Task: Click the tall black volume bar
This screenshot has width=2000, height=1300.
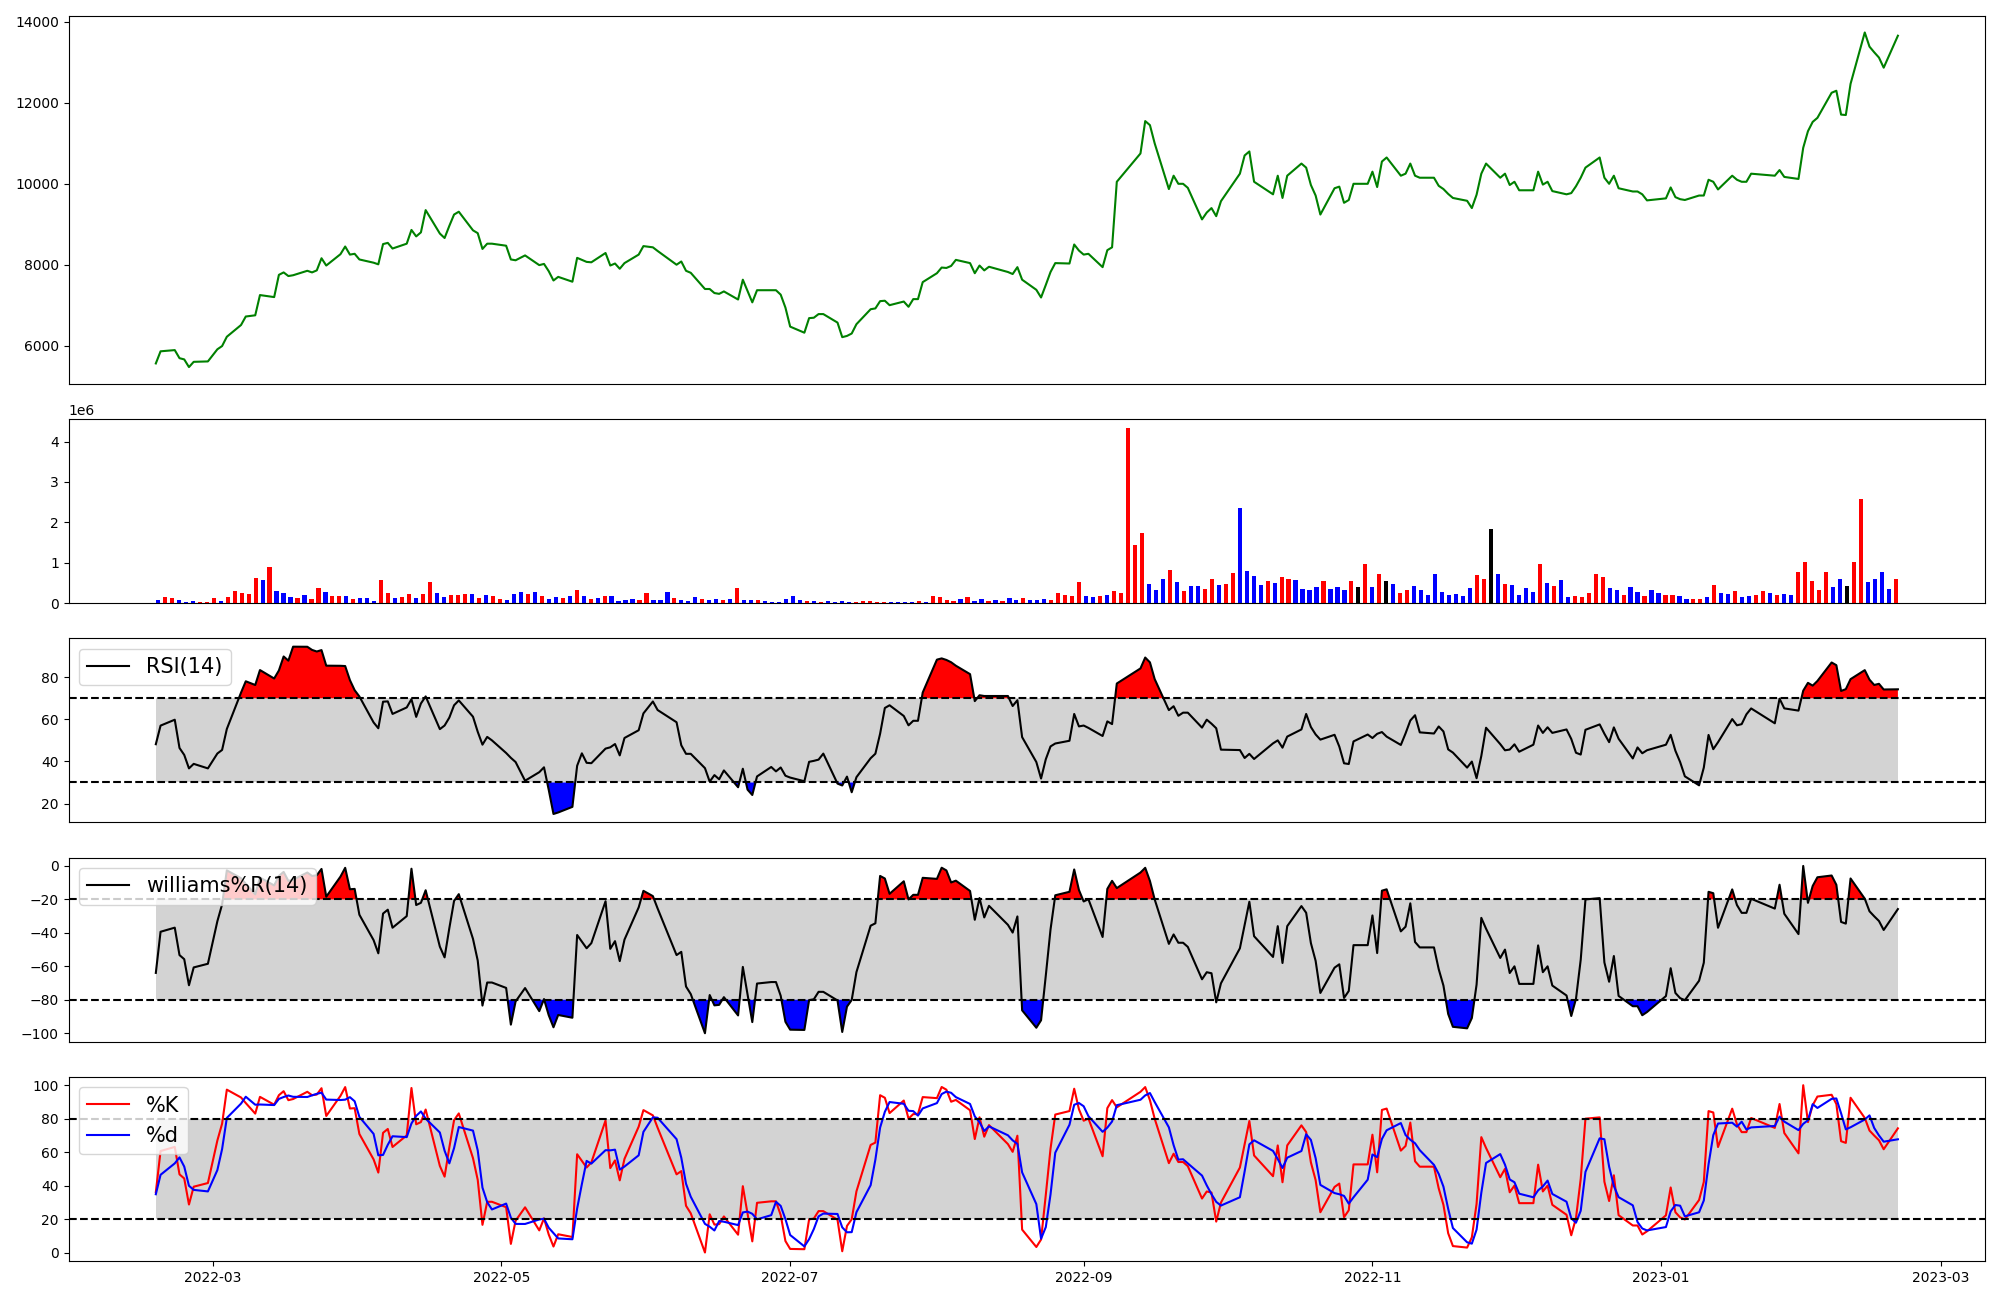Action: click(x=1490, y=566)
